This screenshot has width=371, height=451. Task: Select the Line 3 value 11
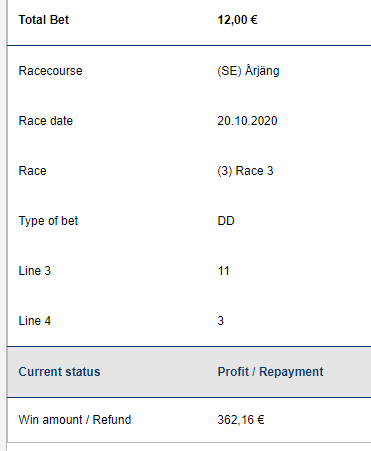coord(223,271)
